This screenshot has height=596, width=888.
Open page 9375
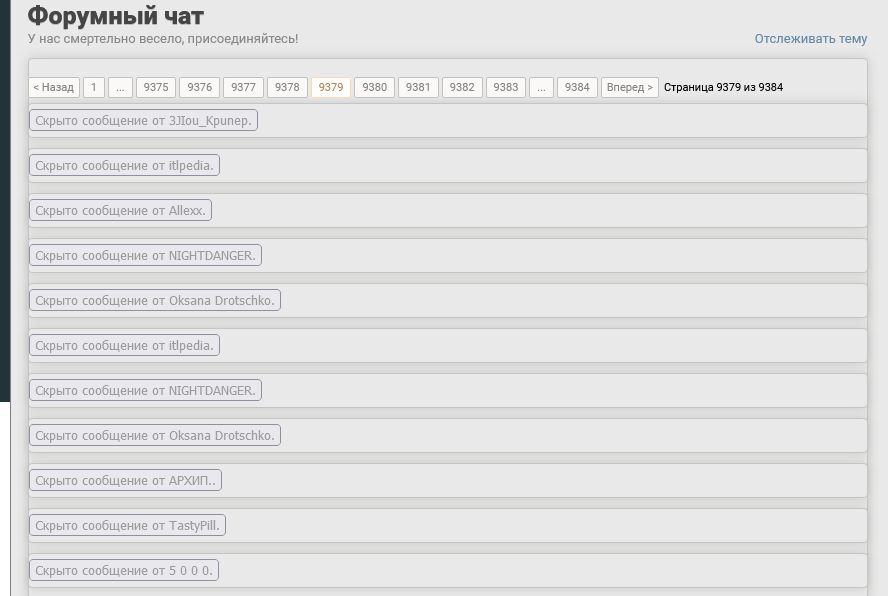point(156,87)
